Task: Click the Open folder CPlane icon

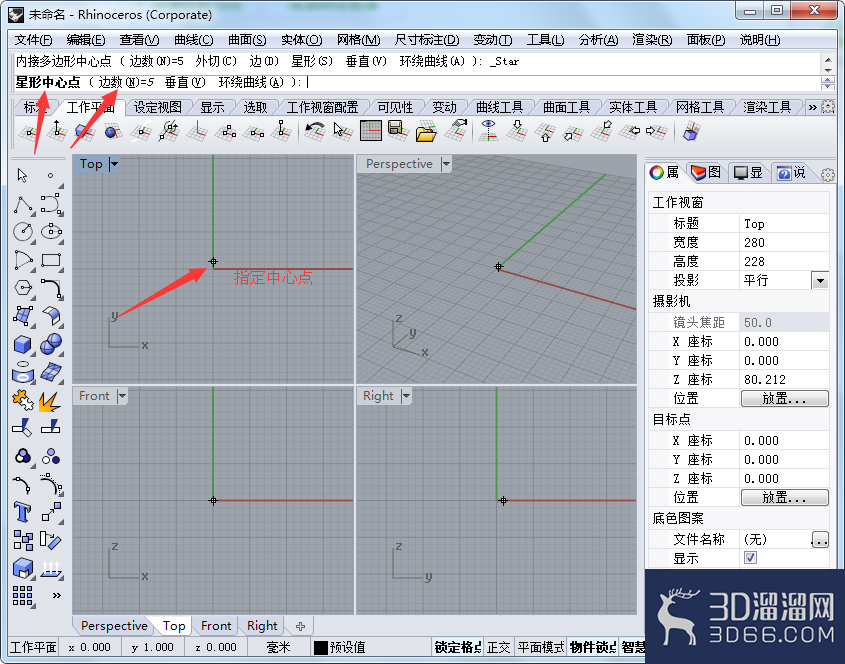Action: 426,132
